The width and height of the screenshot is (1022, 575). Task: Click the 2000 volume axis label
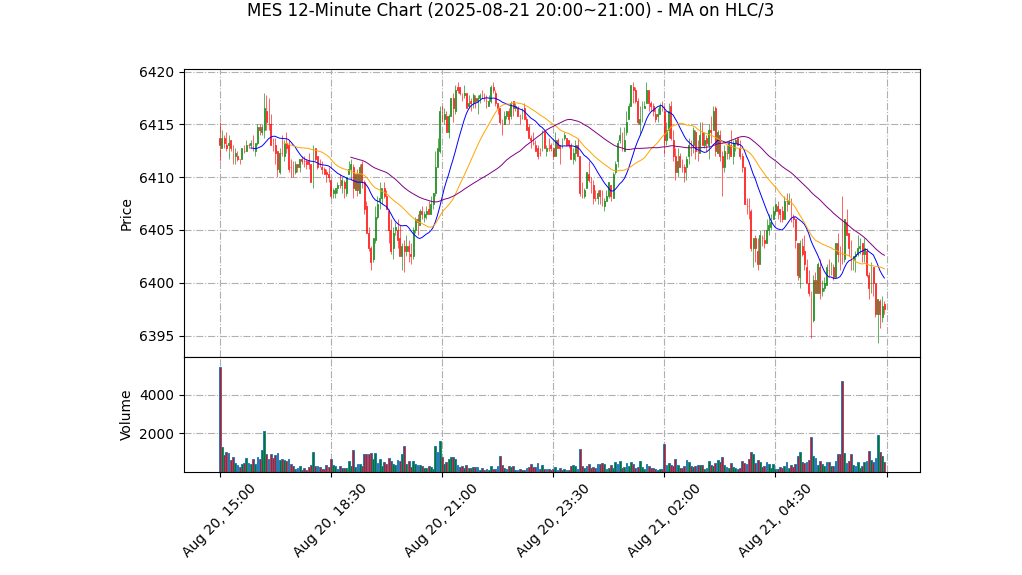157,434
